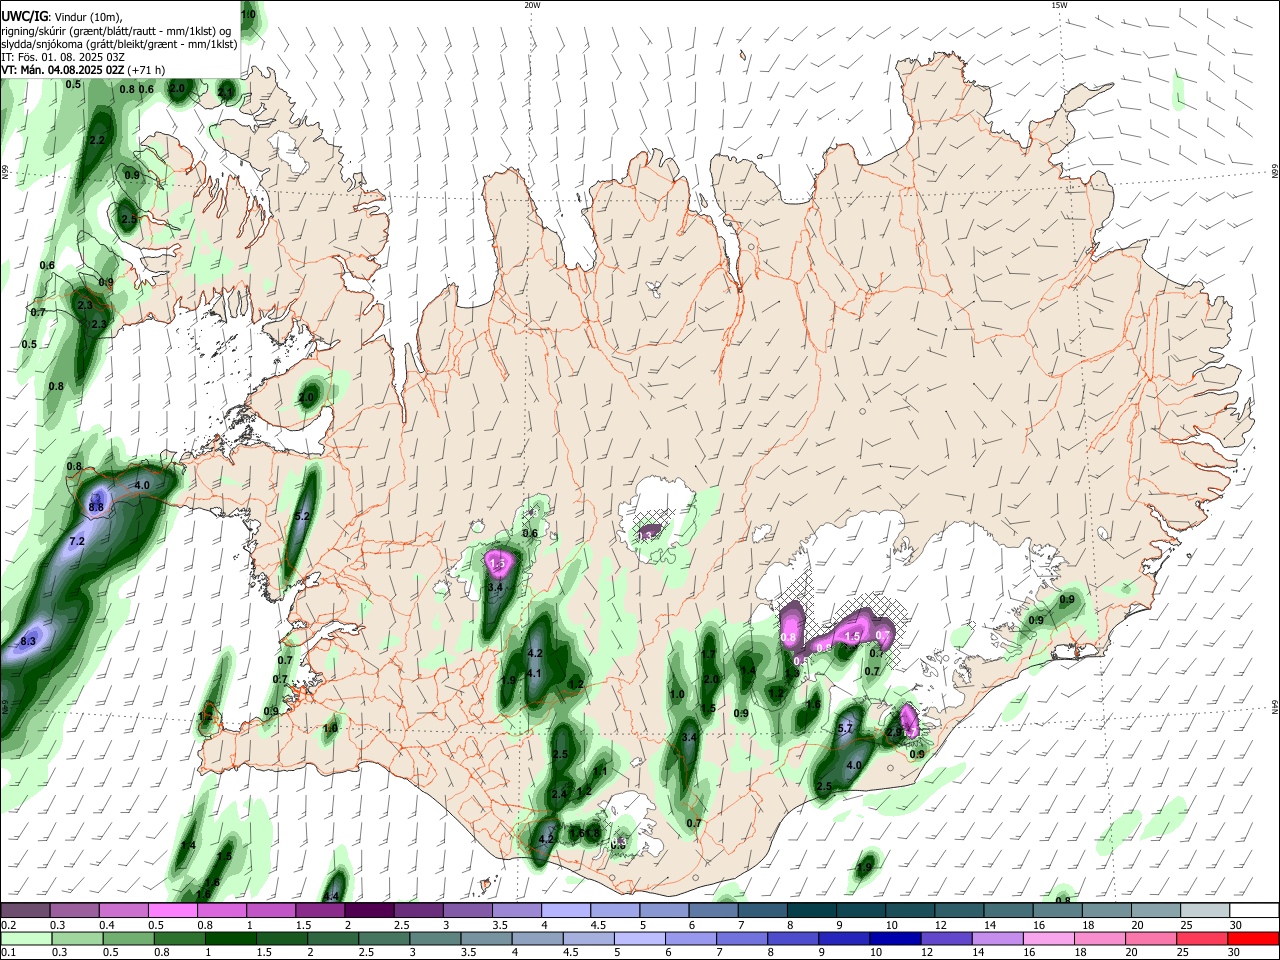This screenshot has width=1280, height=960.
Task: Pick the lower legend swatch starting at 1 (darkest green)
Action: pyautogui.click(x=230, y=938)
